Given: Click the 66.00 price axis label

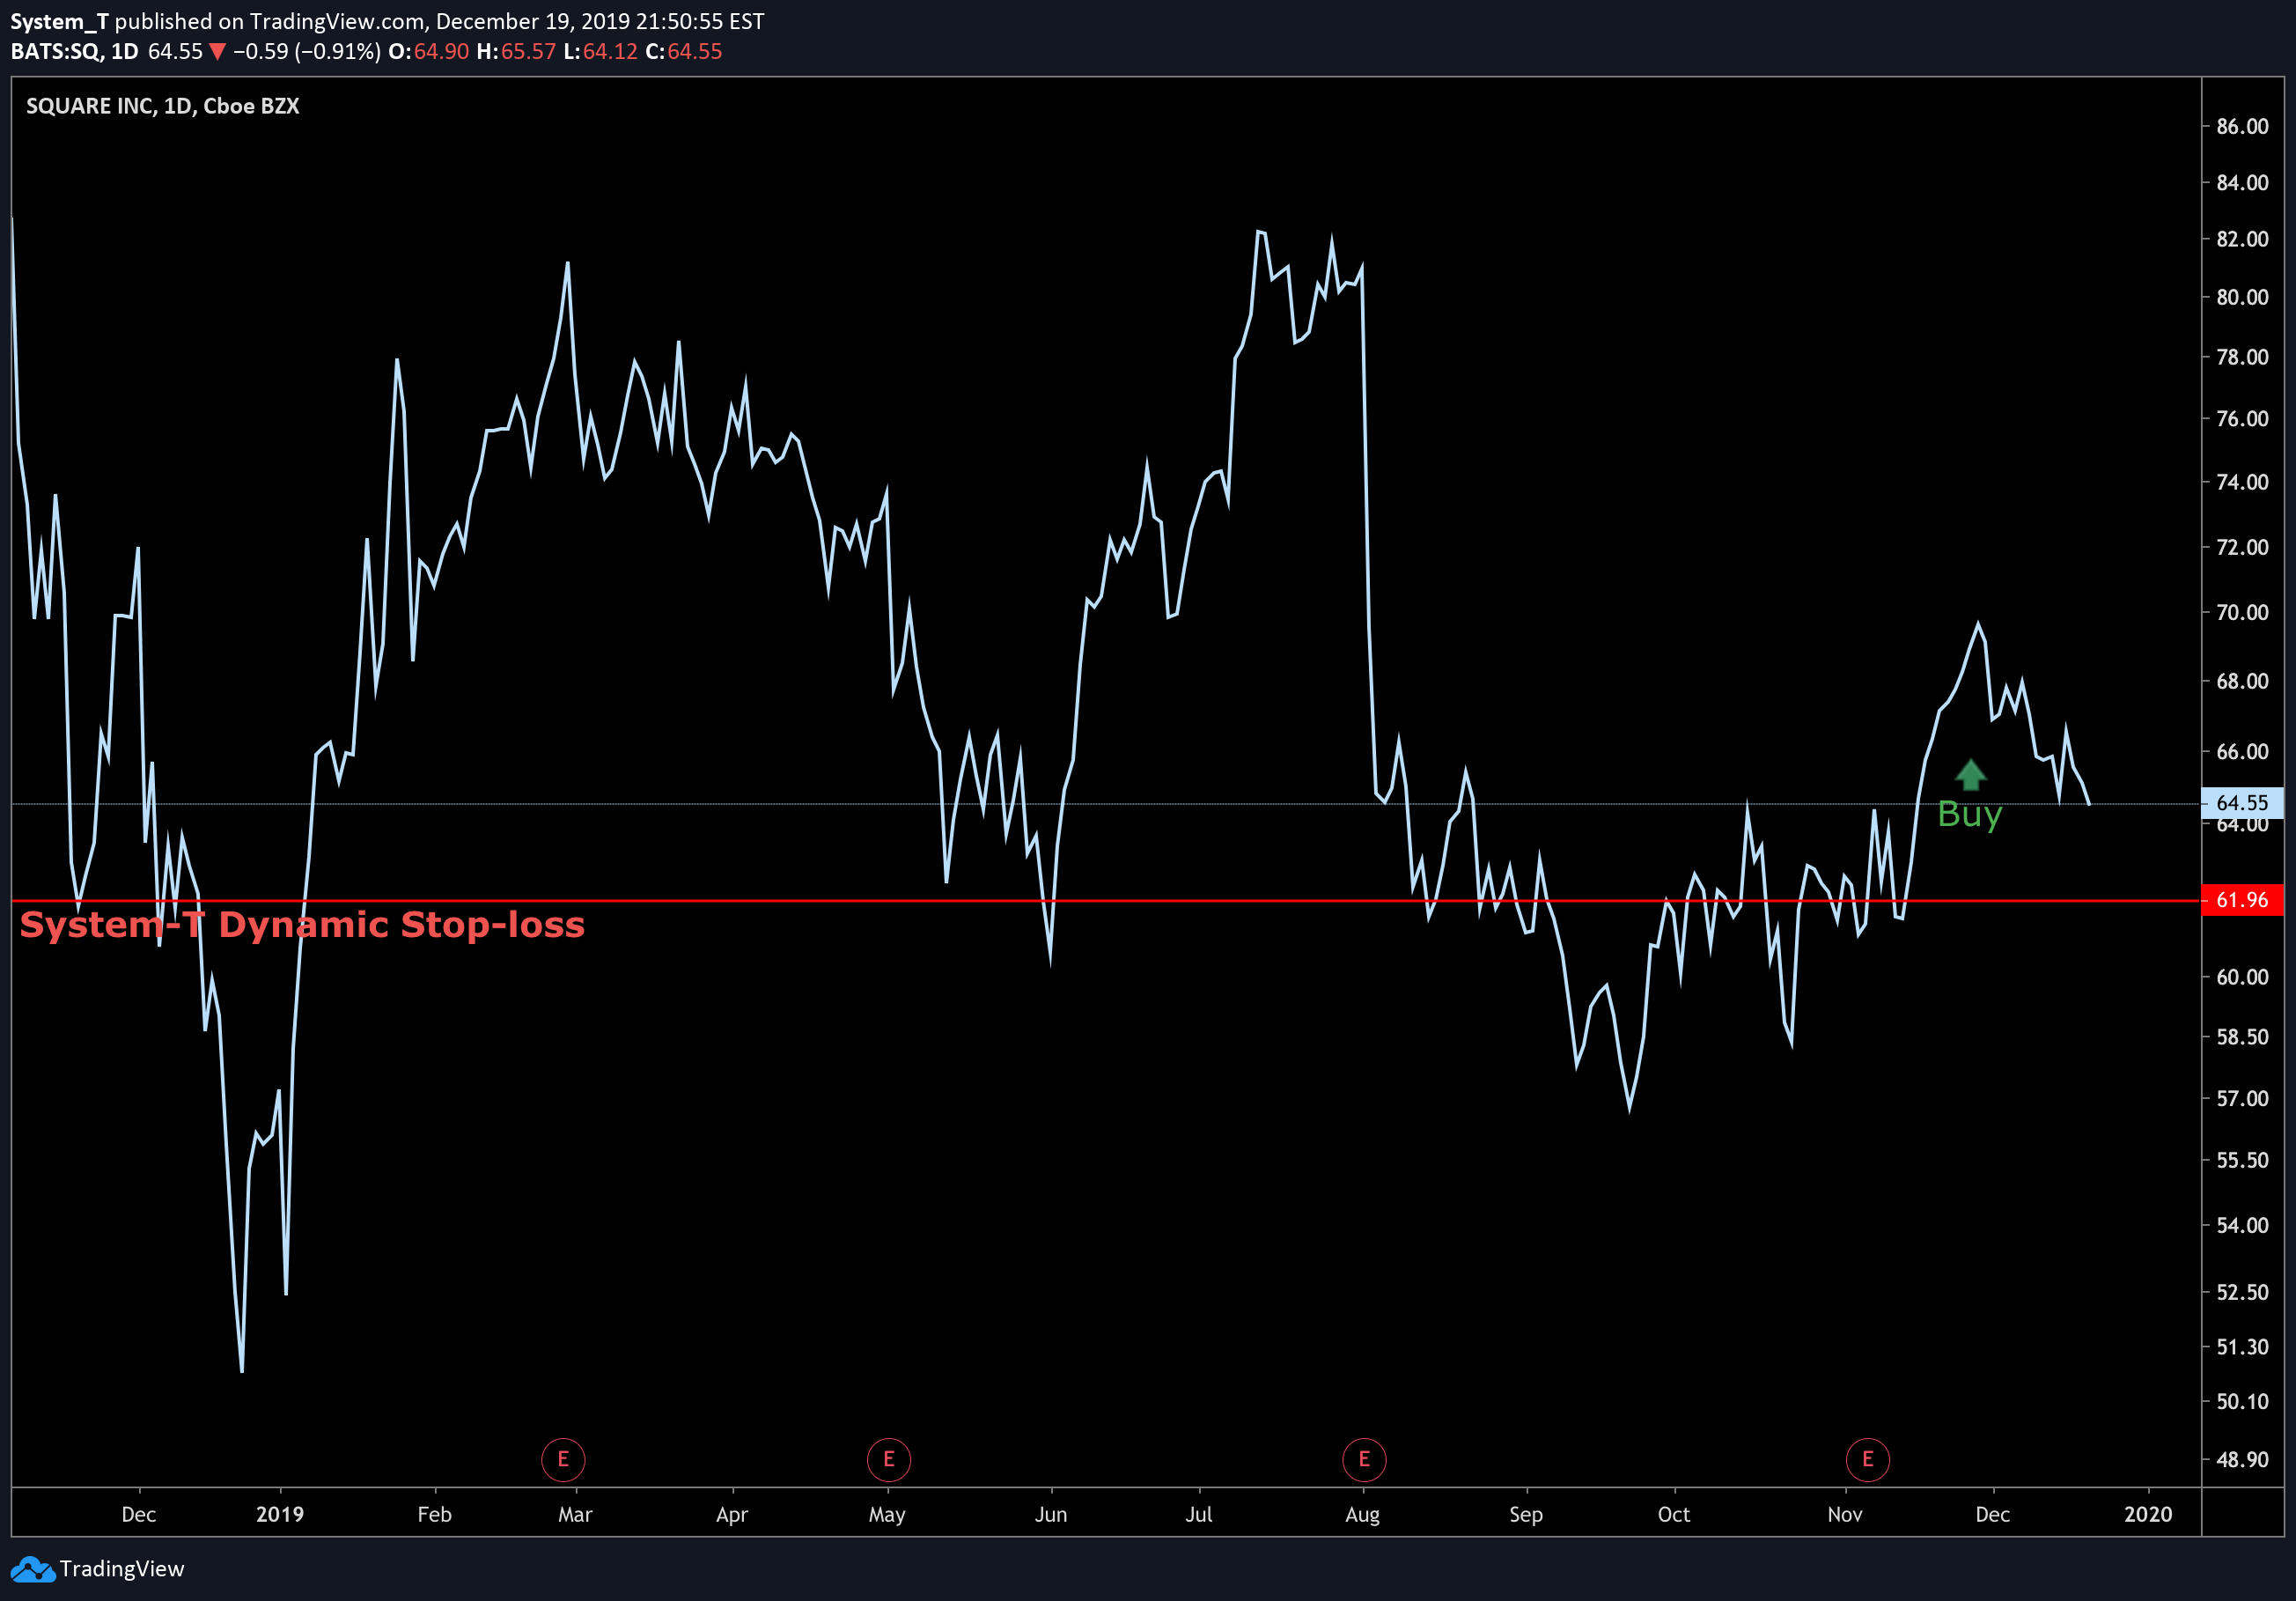Looking at the screenshot, I should coord(2242,752).
